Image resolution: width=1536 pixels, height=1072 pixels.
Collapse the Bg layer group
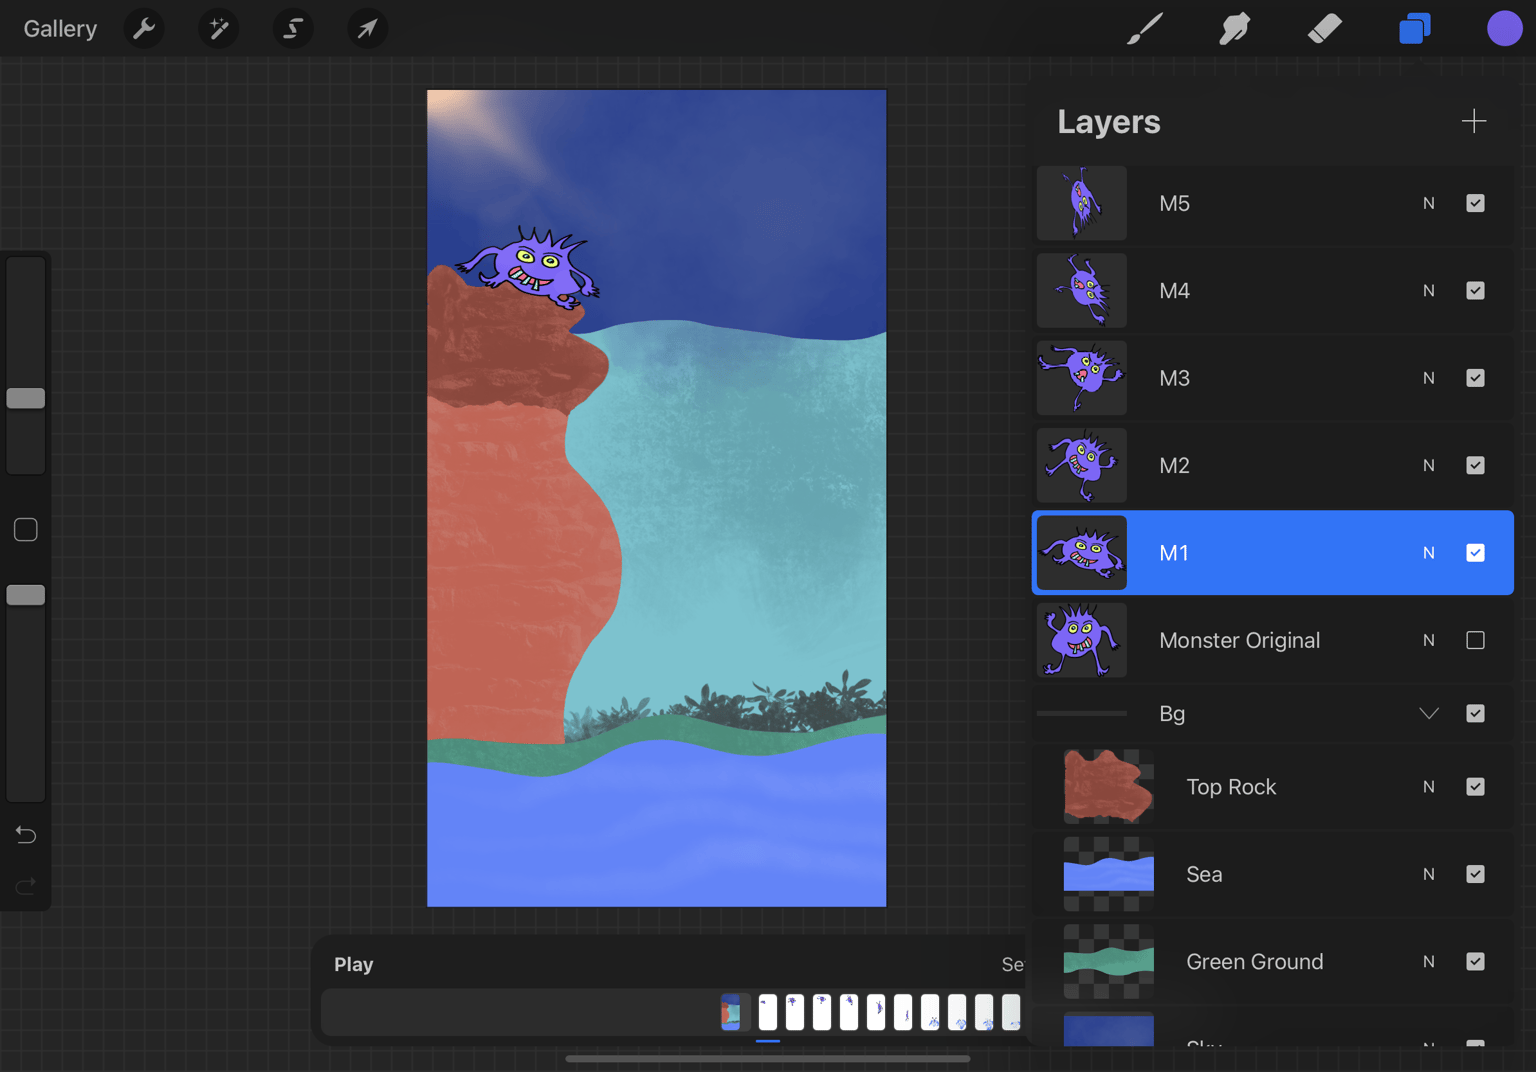coord(1429,713)
